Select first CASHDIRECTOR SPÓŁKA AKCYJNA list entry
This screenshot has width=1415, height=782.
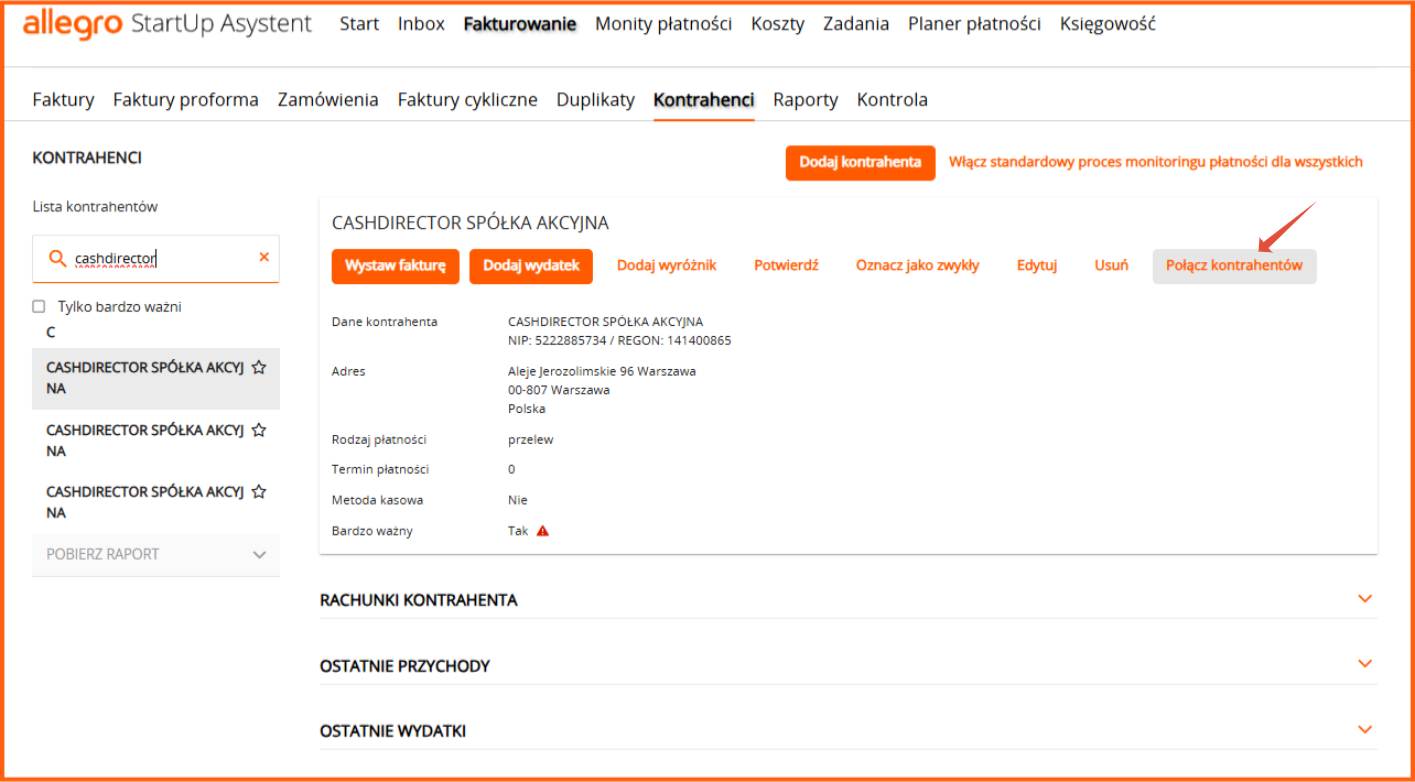(156, 378)
